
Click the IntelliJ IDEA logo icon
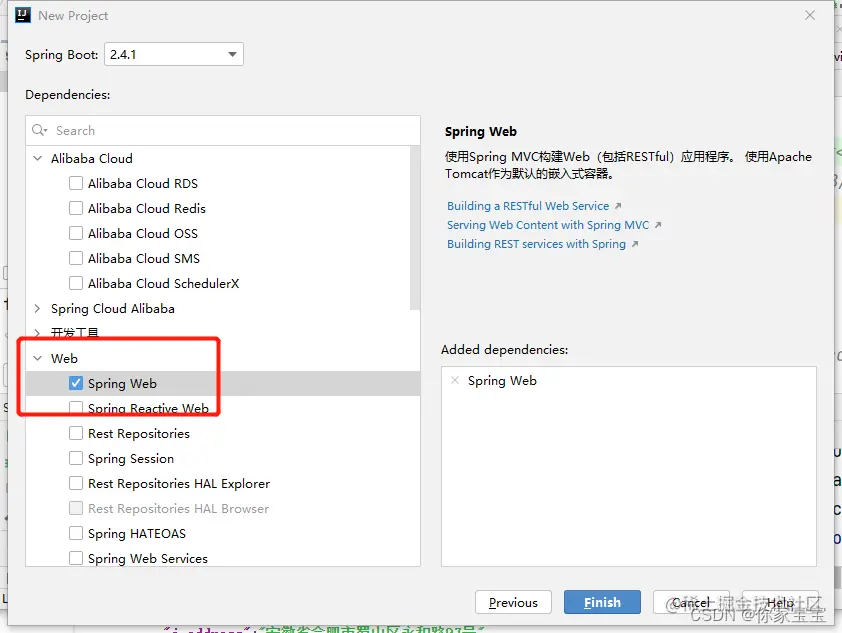click(x=23, y=15)
